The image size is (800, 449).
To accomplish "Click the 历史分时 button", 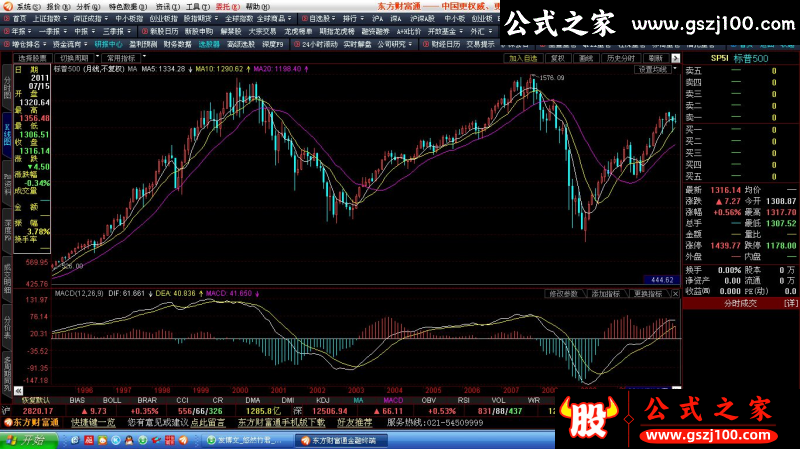I will [x=621, y=58].
